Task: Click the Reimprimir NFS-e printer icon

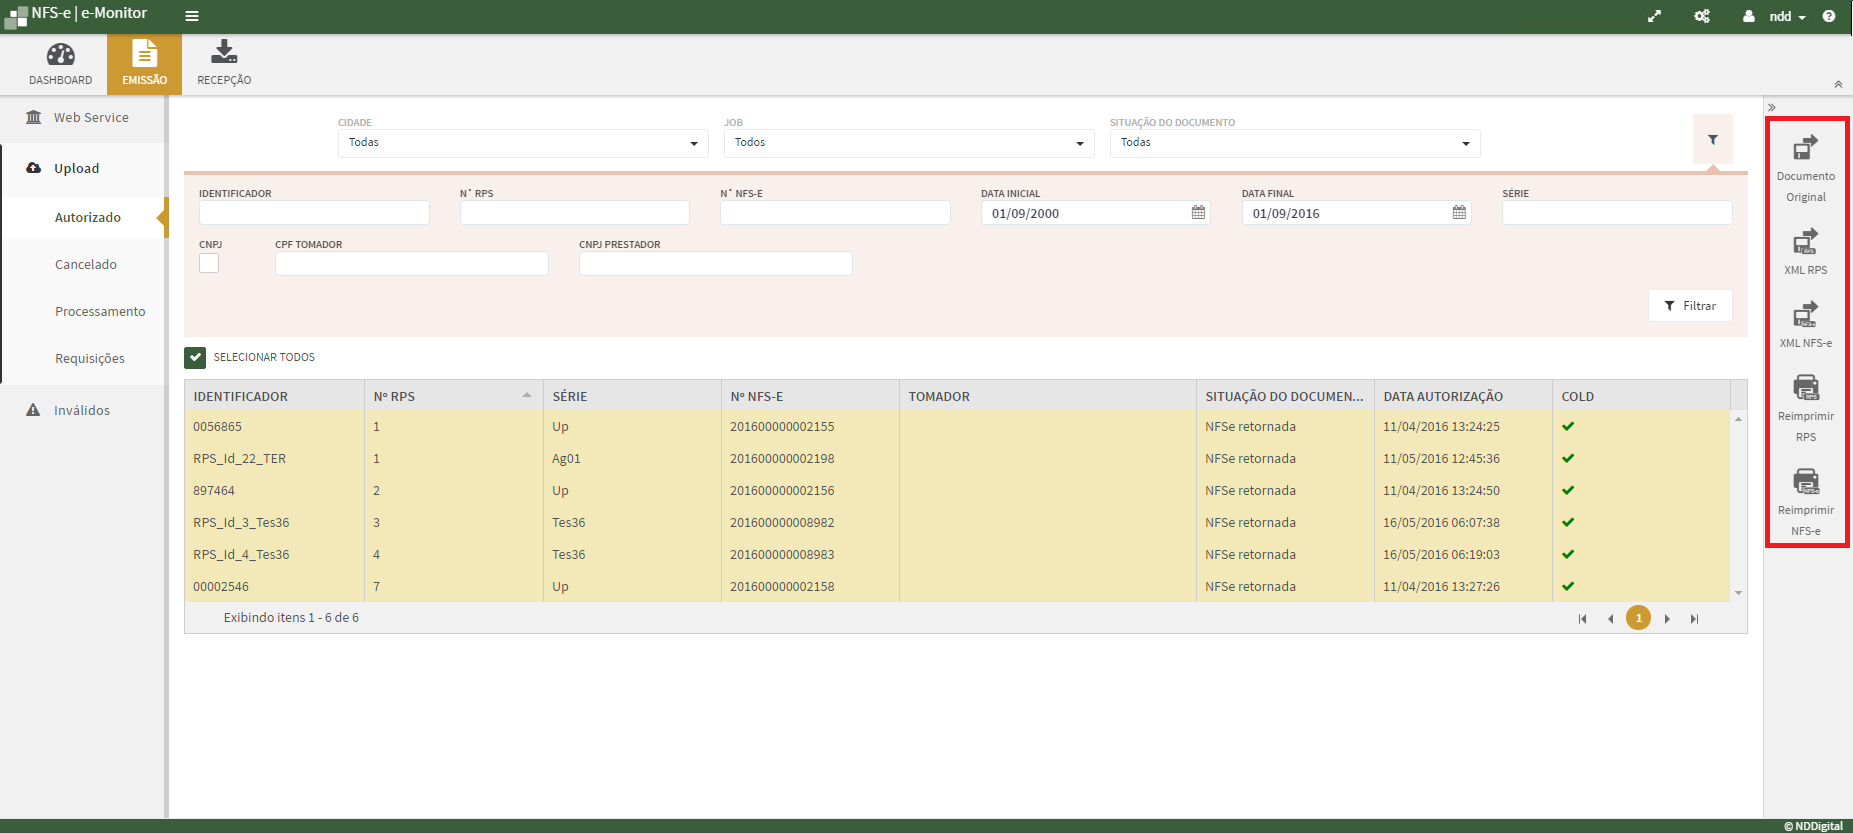Action: (x=1805, y=482)
